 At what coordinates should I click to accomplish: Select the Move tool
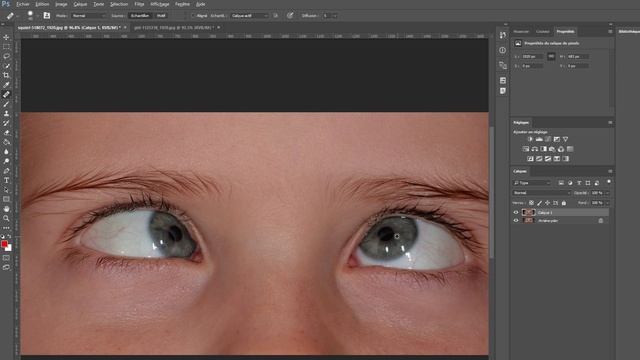pyautogui.click(x=6, y=37)
